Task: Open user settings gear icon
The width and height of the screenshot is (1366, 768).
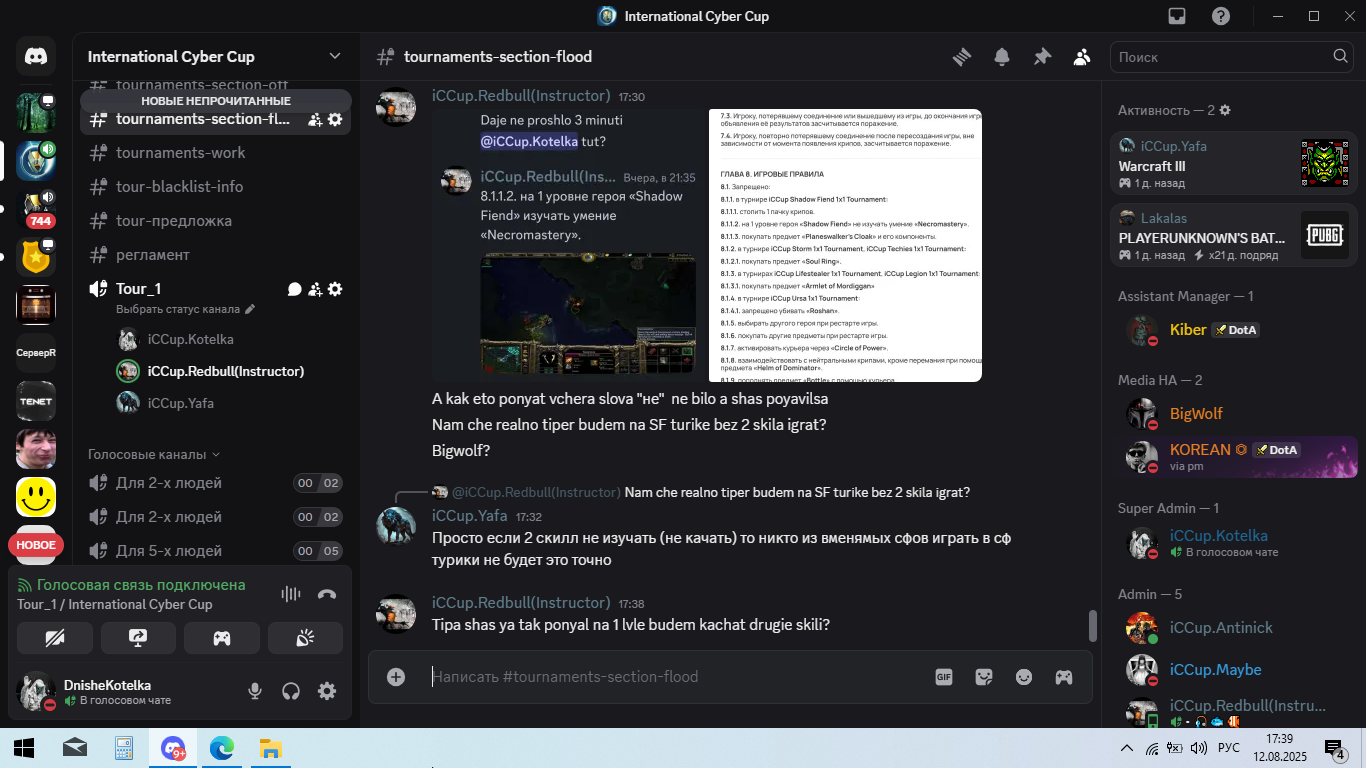Action: 327,691
